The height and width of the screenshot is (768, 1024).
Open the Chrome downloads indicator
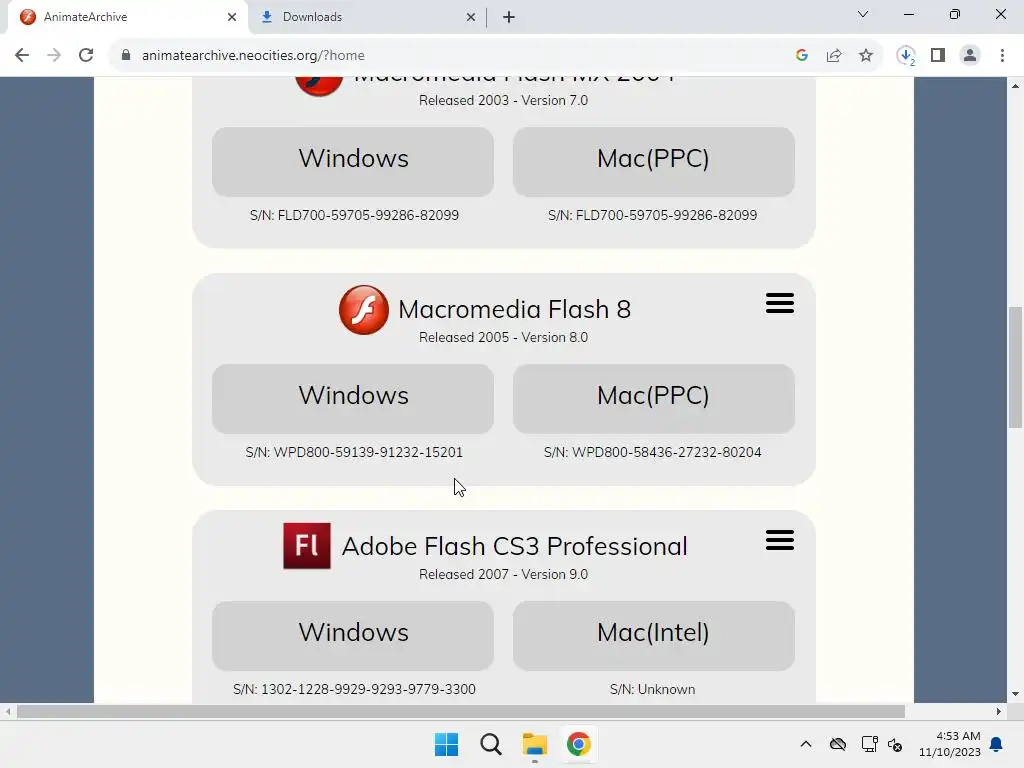[906, 56]
